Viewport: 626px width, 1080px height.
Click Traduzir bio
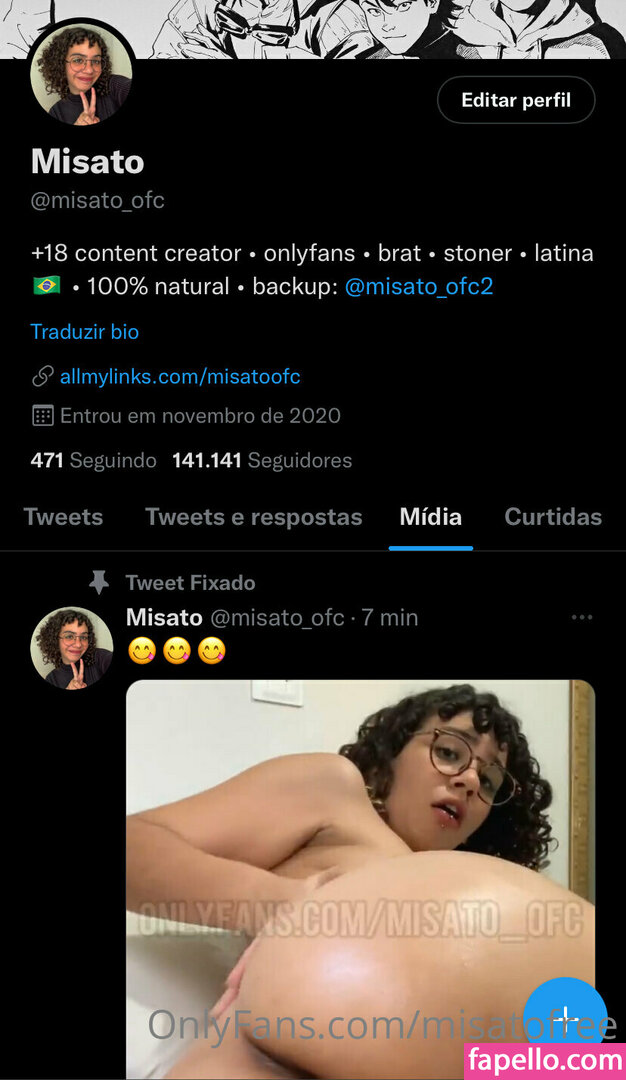click(85, 331)
